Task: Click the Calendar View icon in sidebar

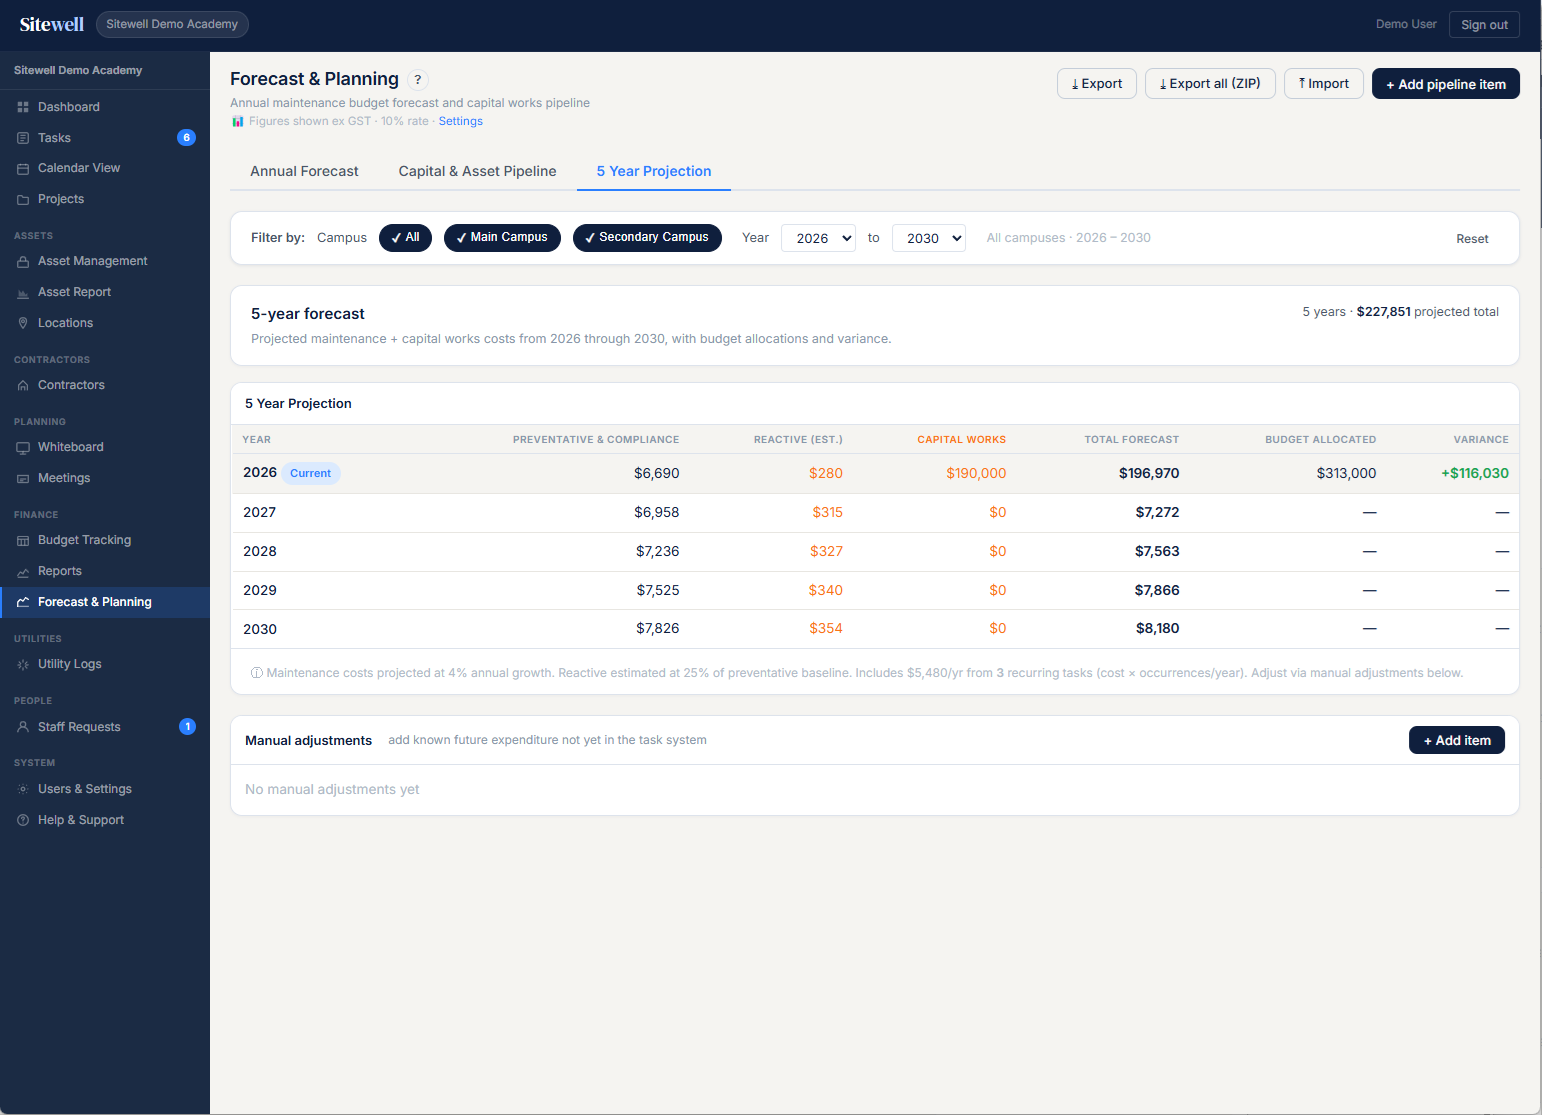Action: (x=23, y=168)
